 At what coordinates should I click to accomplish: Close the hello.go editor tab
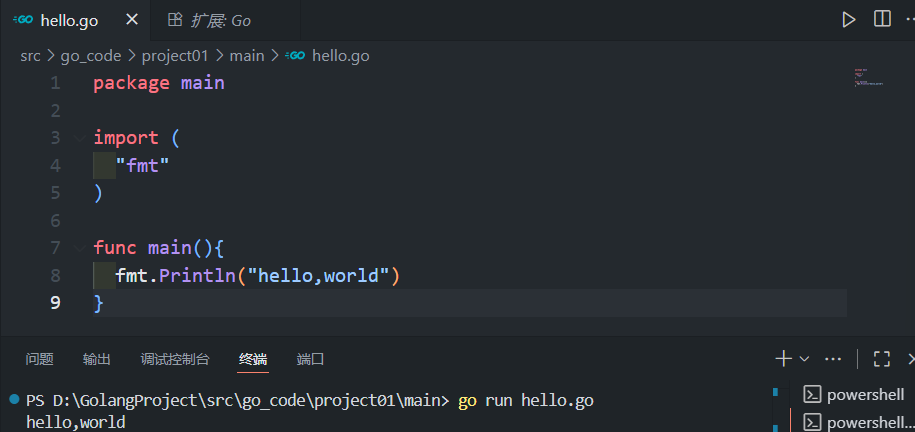(x=132, y=21)
